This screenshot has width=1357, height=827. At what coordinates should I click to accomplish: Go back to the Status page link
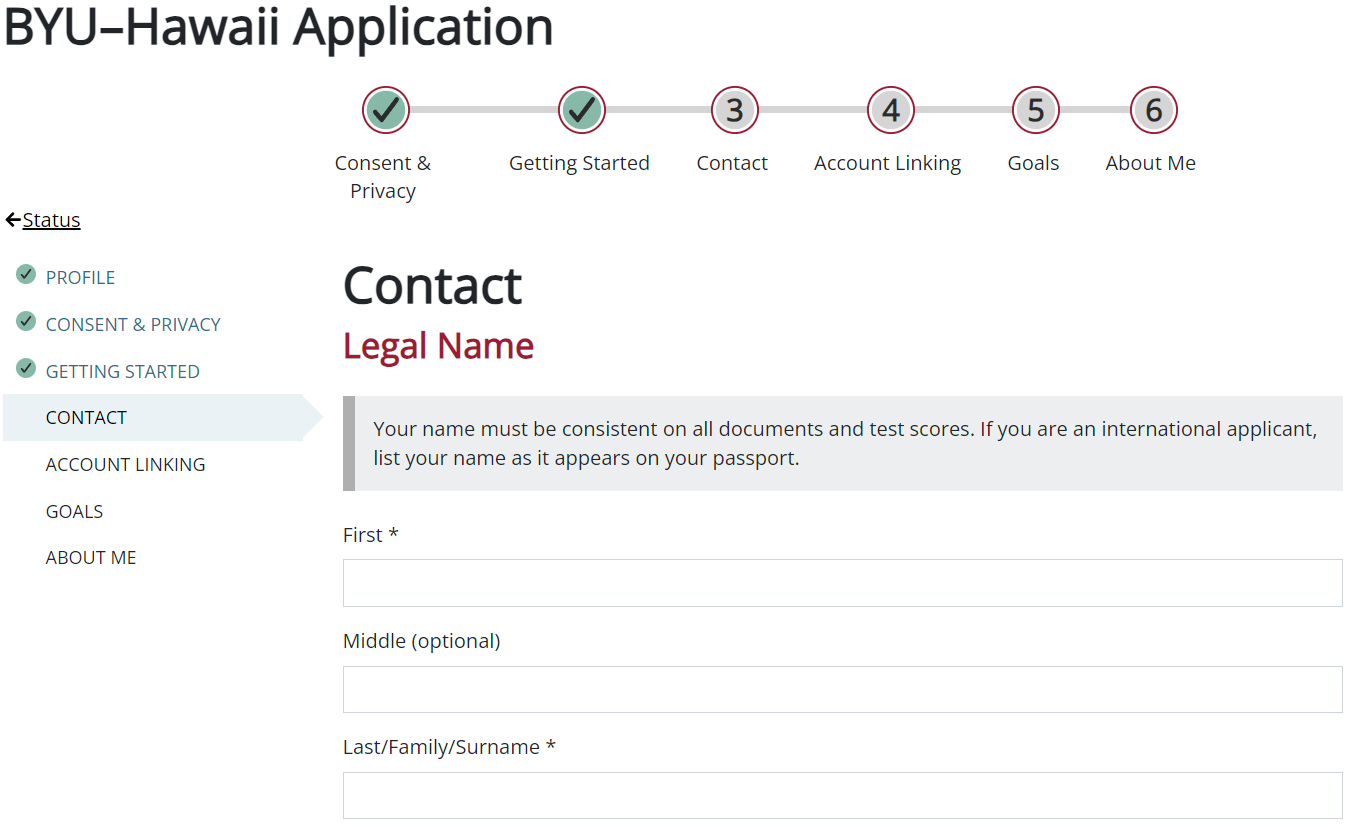click(51, 220)
